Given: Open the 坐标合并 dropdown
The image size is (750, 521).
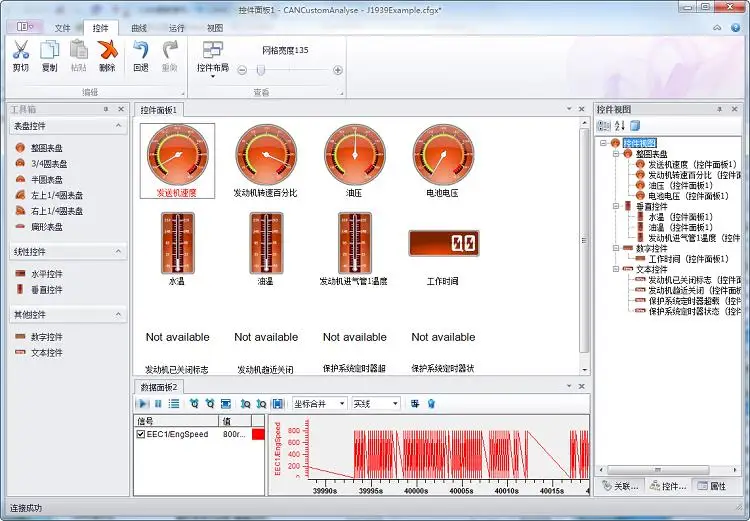Looking at the screenshot, I should click(x=320, y=404).
